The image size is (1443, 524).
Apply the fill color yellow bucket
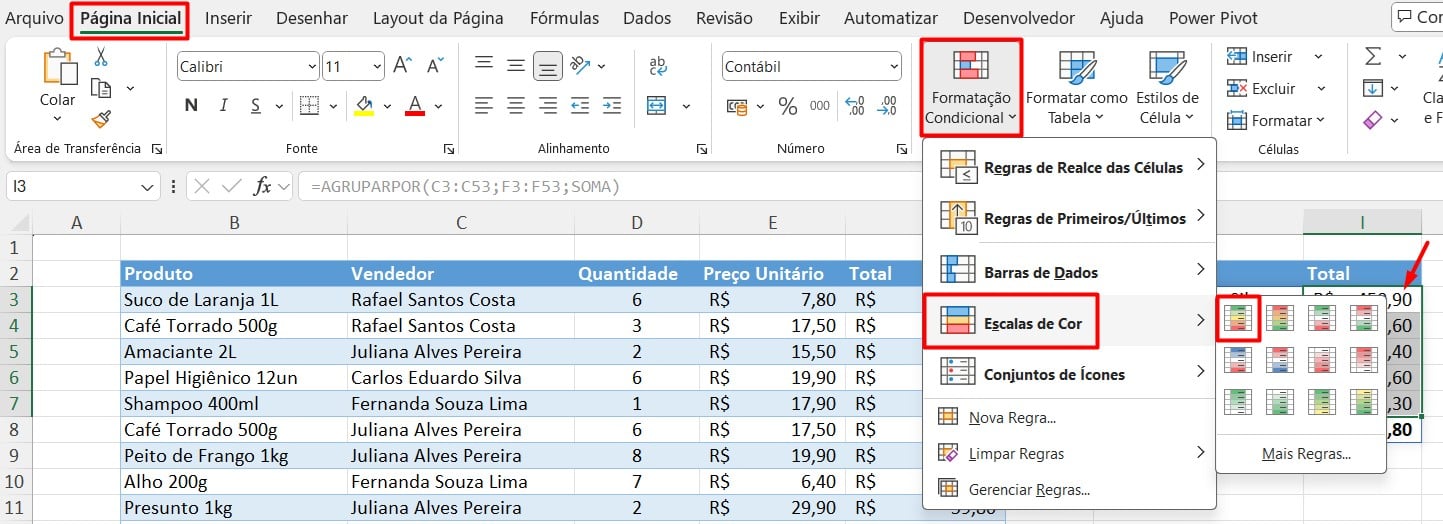pos(364,105)
